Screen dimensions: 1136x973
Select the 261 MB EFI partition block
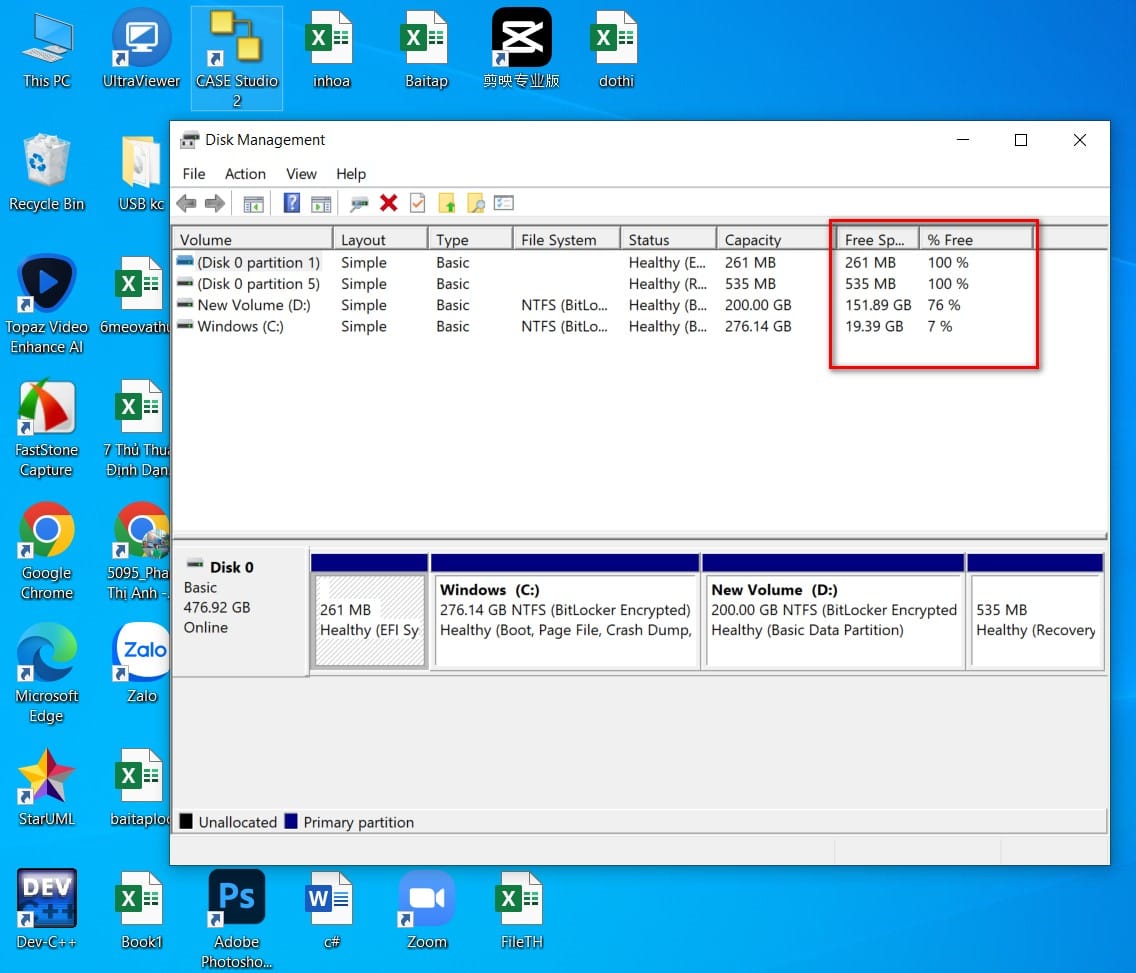pyautogui.click(x=369, y=611)
